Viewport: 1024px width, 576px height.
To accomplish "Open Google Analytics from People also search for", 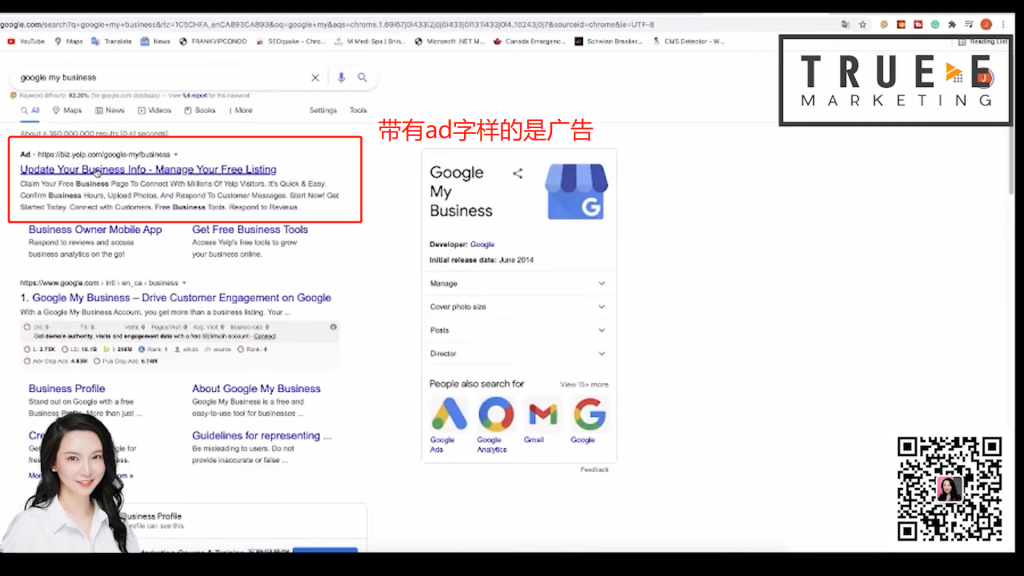I will pos(496,424).
